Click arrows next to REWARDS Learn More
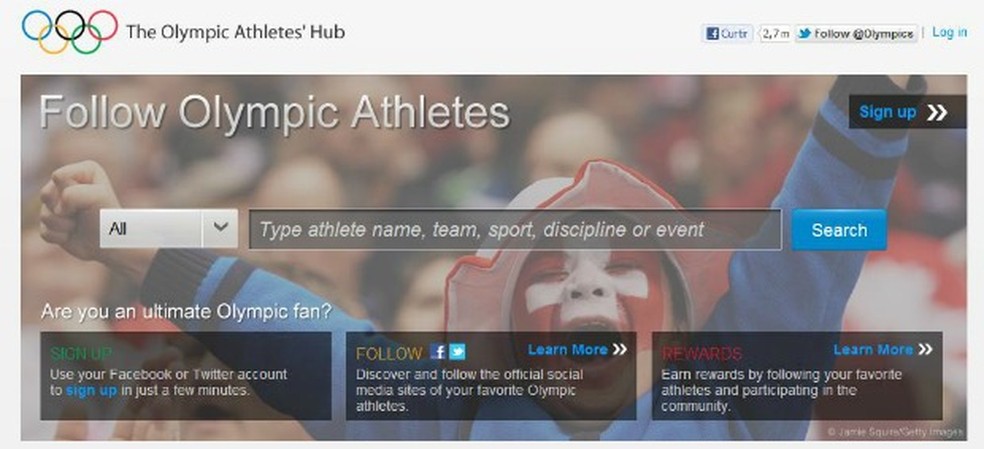984x449 pixels. [925, 349]
